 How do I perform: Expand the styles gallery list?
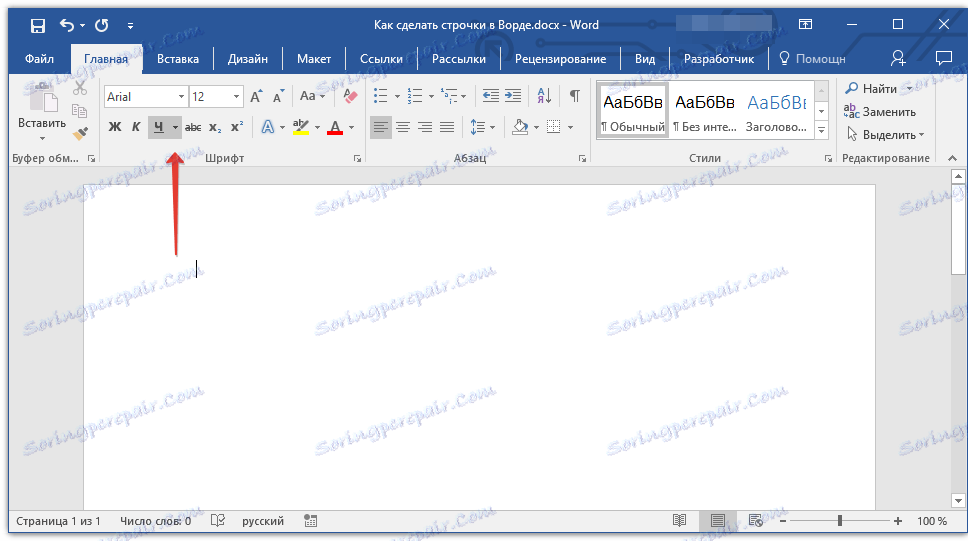(822, 130)
